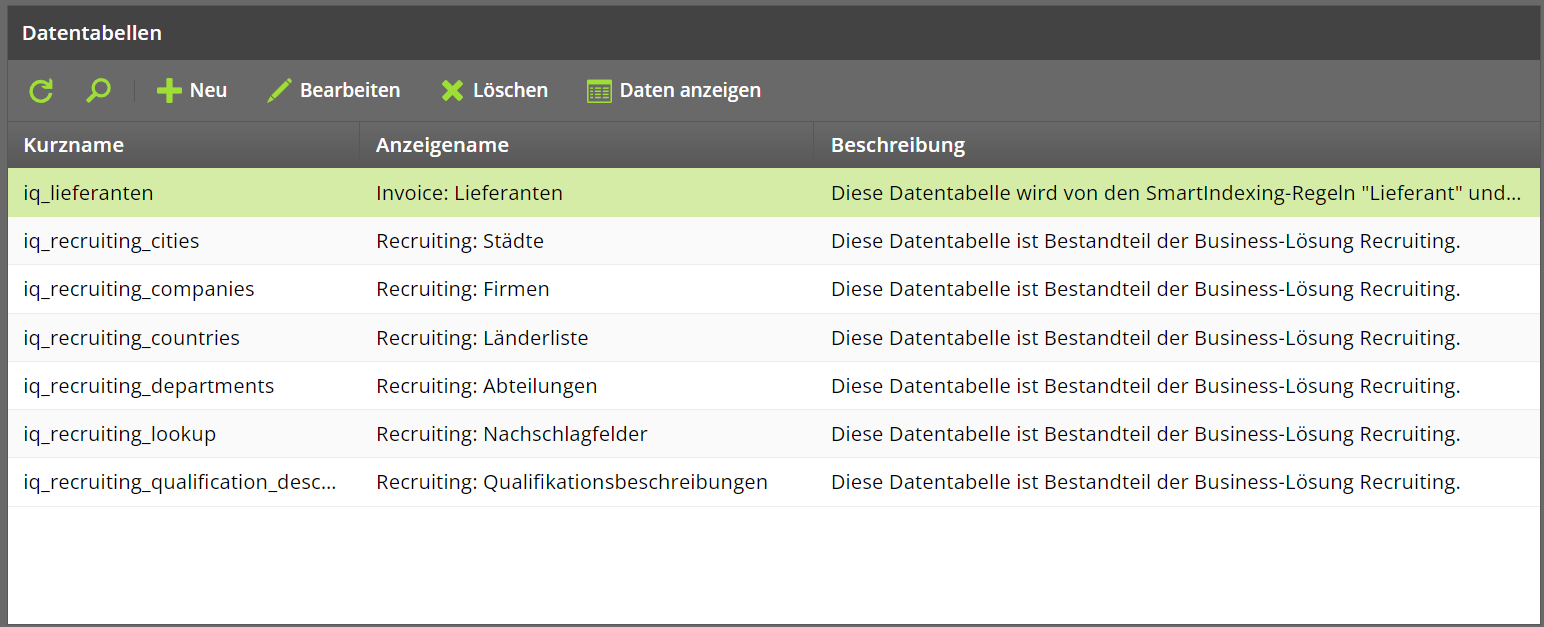
Task: Select the Recruiting: Abteilungen row
Action: (x=774, y=386)
